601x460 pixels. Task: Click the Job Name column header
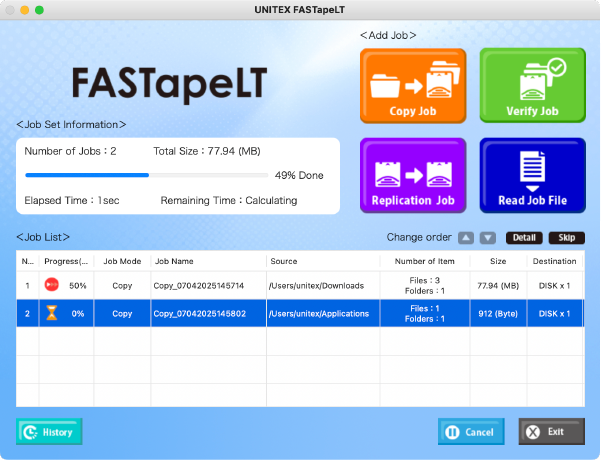(209, 261)
